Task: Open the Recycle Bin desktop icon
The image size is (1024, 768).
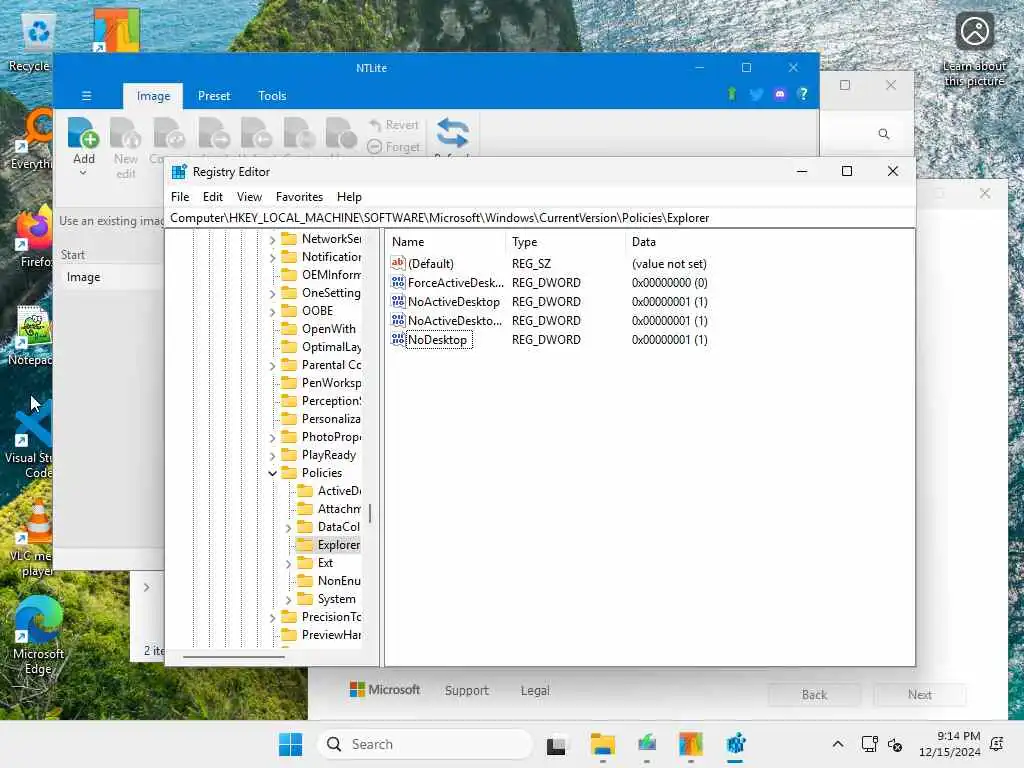Action: pos(38,33)
